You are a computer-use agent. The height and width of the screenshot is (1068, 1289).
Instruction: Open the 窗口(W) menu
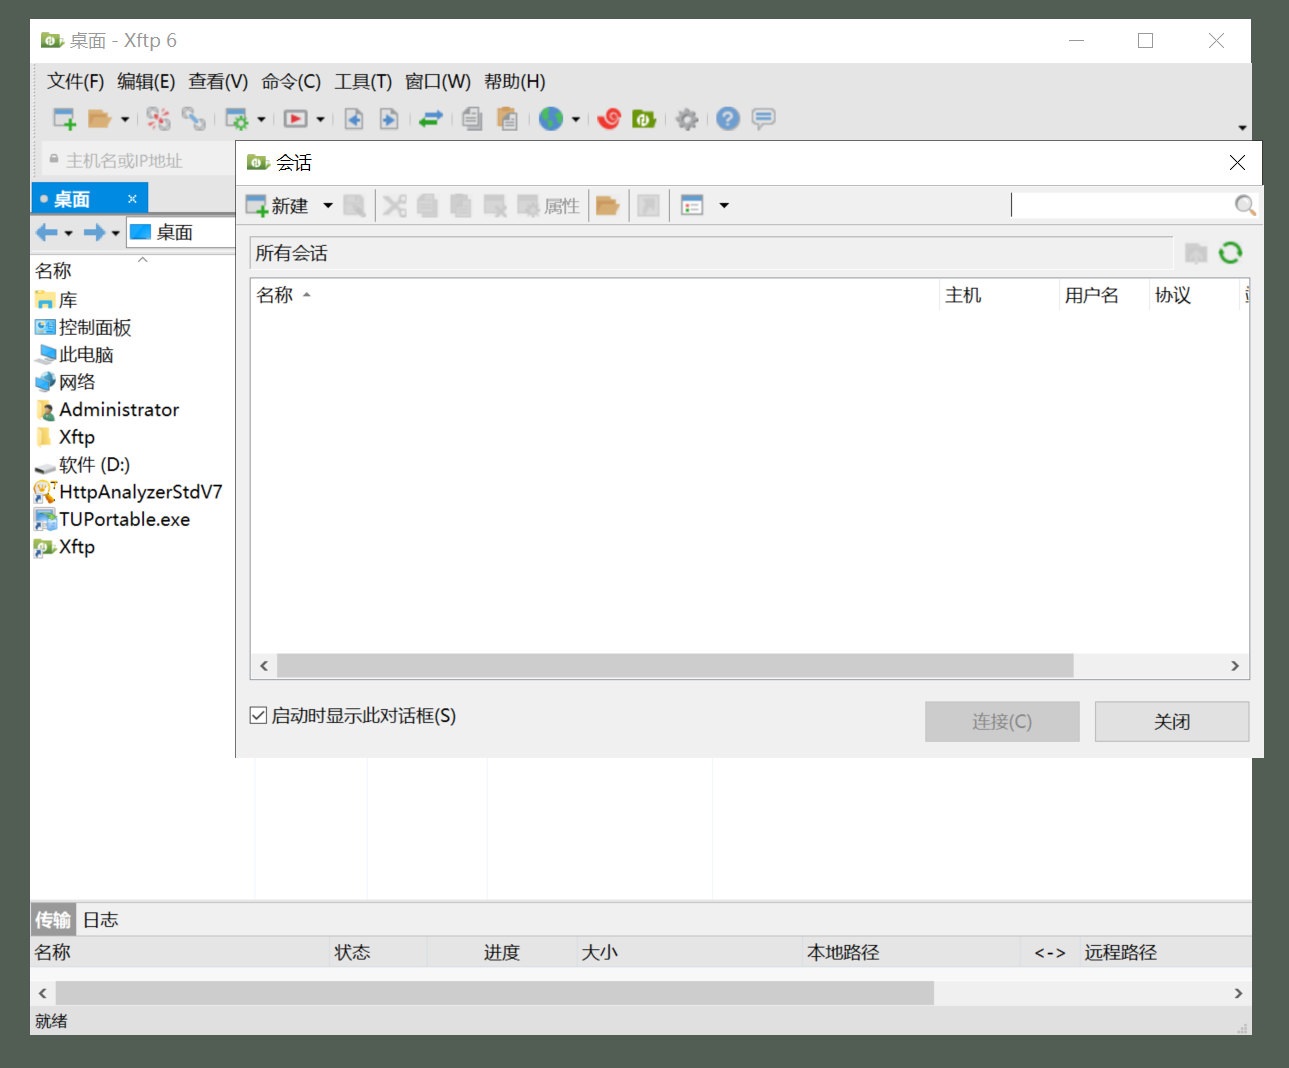pyautogui.click(x=437, y=81)
